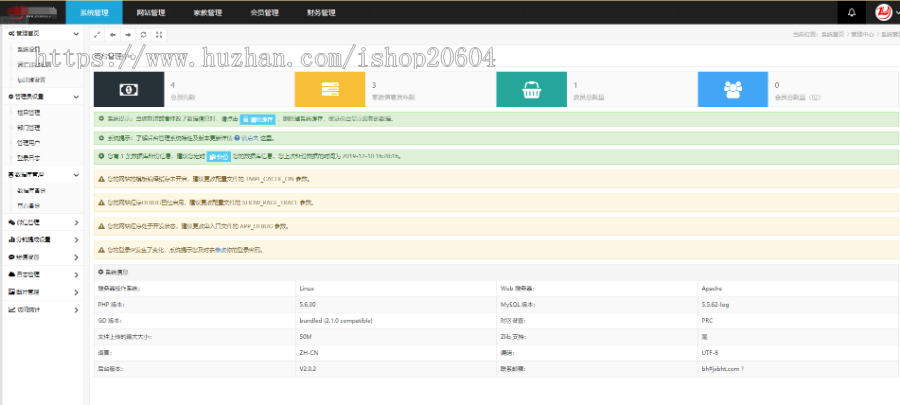Follow the link after the question mark icon
Viewport: 900px width, 405px height.
point(251,138)
